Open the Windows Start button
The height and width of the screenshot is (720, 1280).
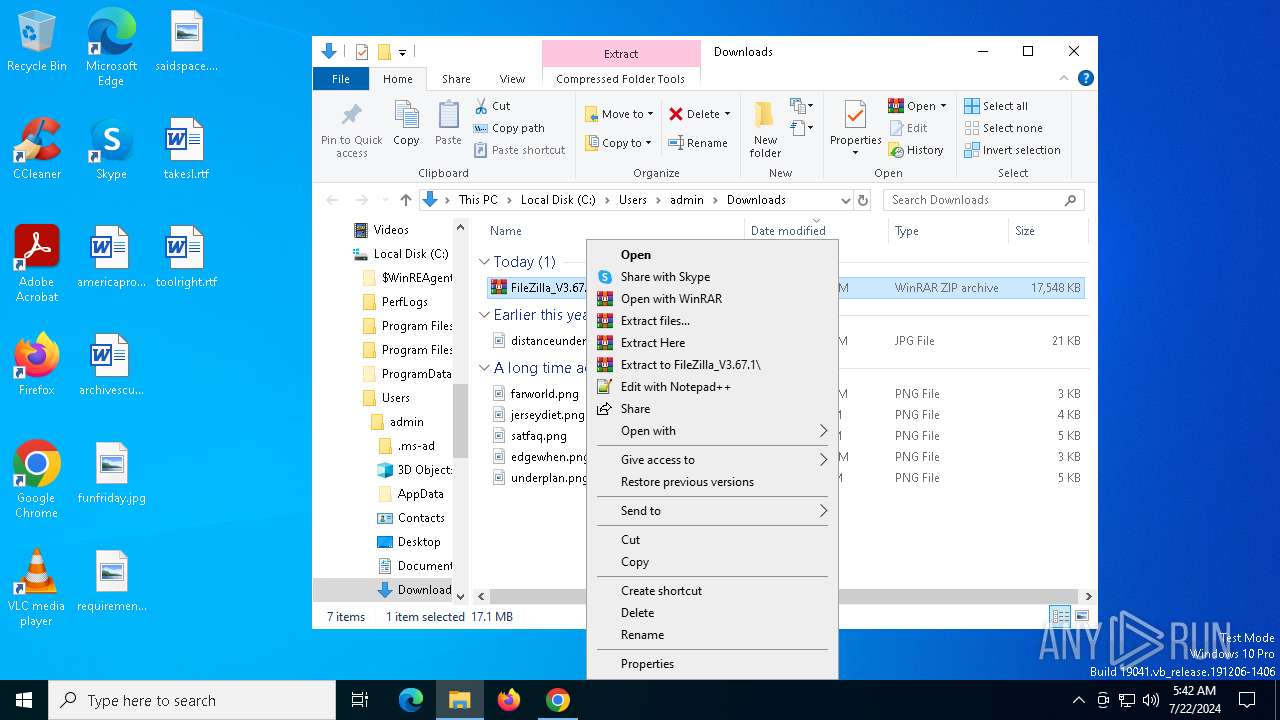pyautogui.click(x=24, y=700)
